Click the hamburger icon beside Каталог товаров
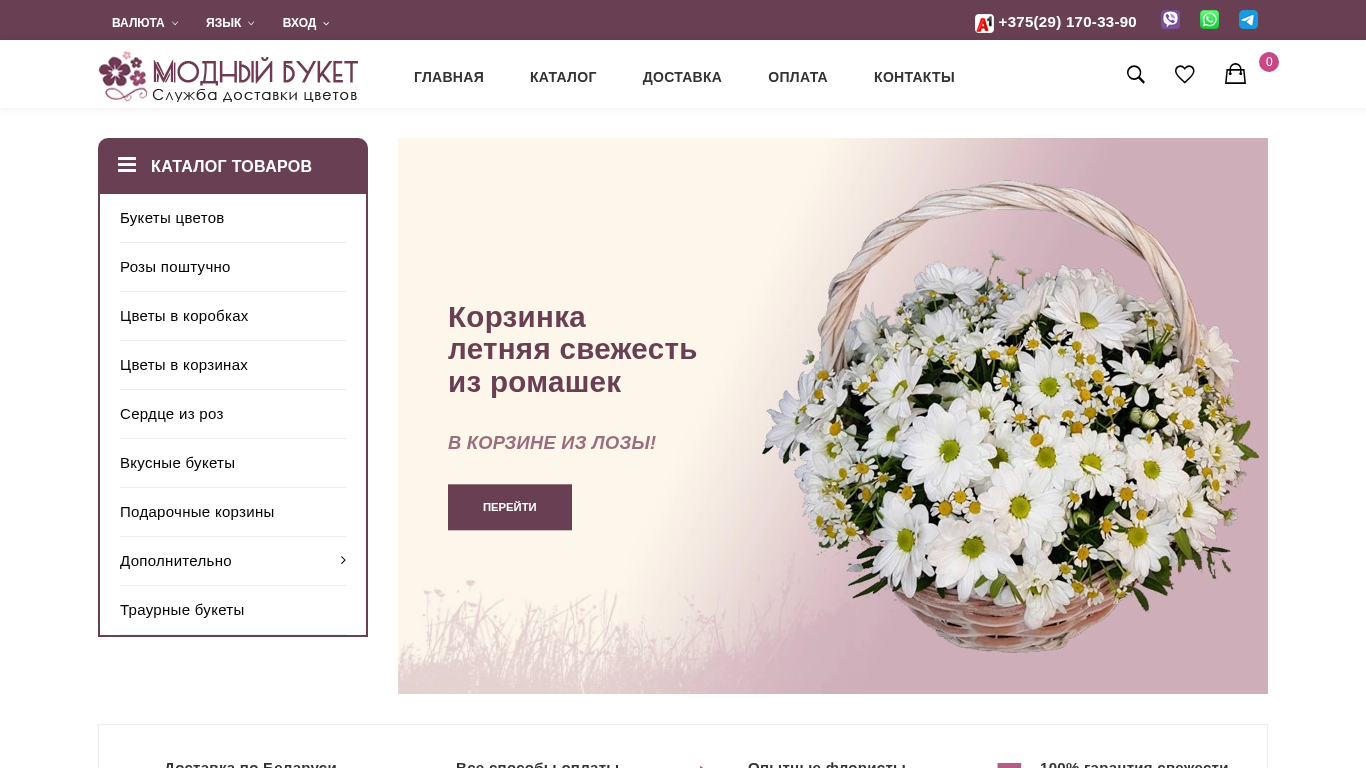 (x=127, y=165)
